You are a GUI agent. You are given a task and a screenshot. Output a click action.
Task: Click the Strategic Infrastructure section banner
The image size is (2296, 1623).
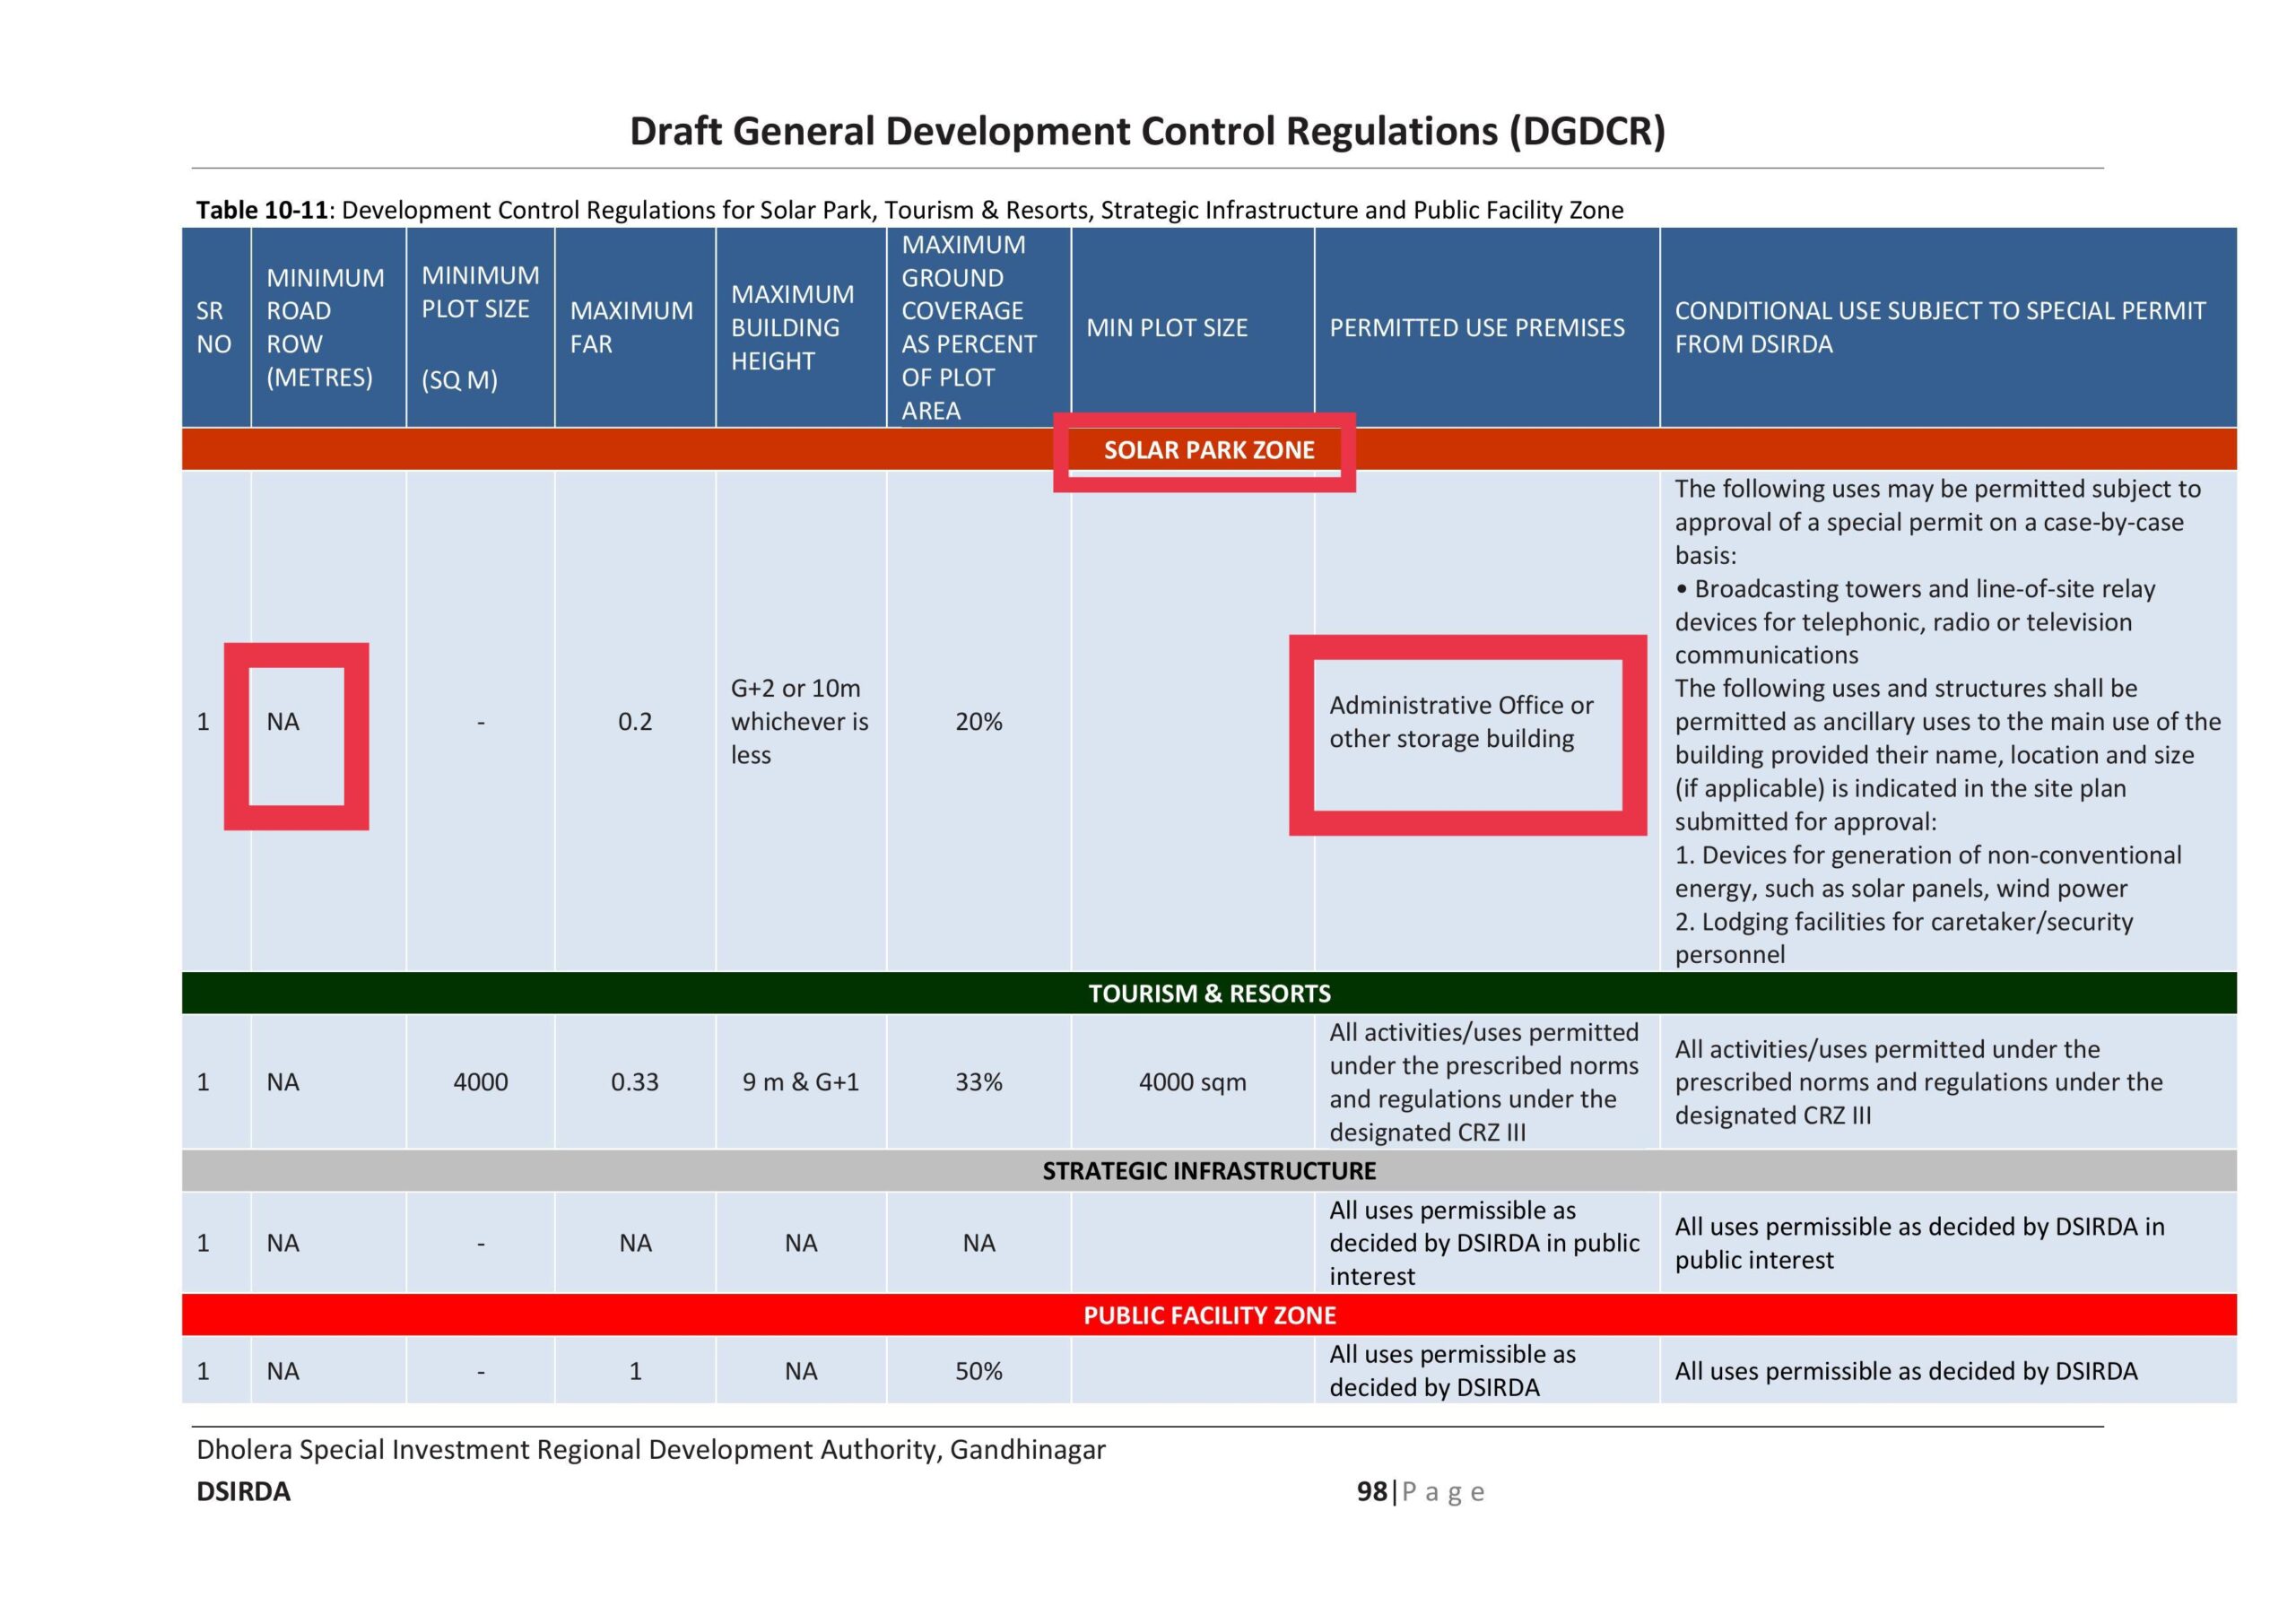click(1208, 1170)
